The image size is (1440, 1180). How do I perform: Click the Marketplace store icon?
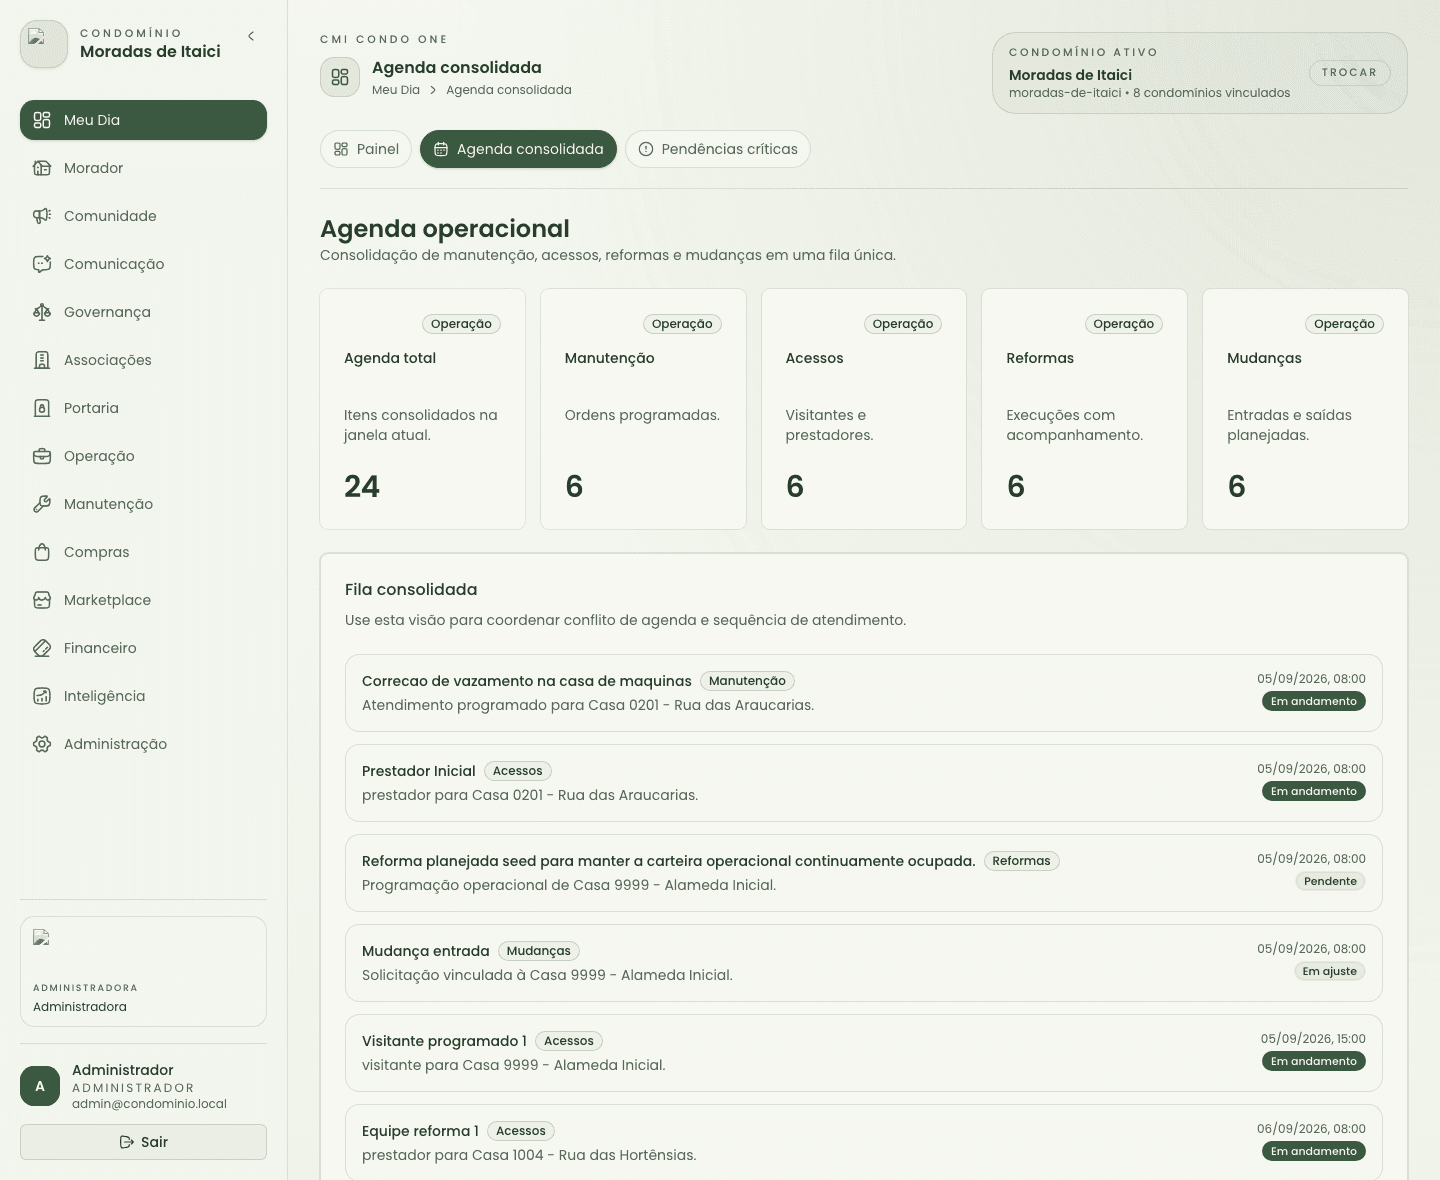(x=42, y=600)
